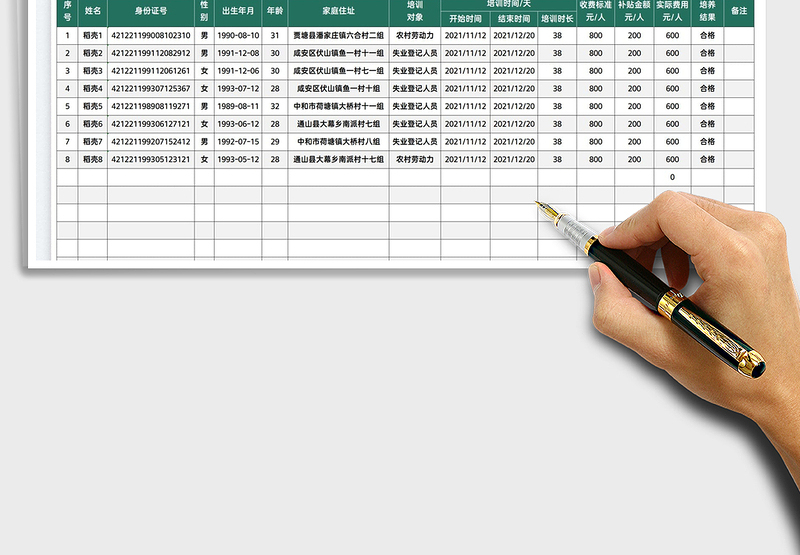This screenshot has width=800, height=555.
Task: Select the age cell showing 32
Action: (x=275, y=106)
